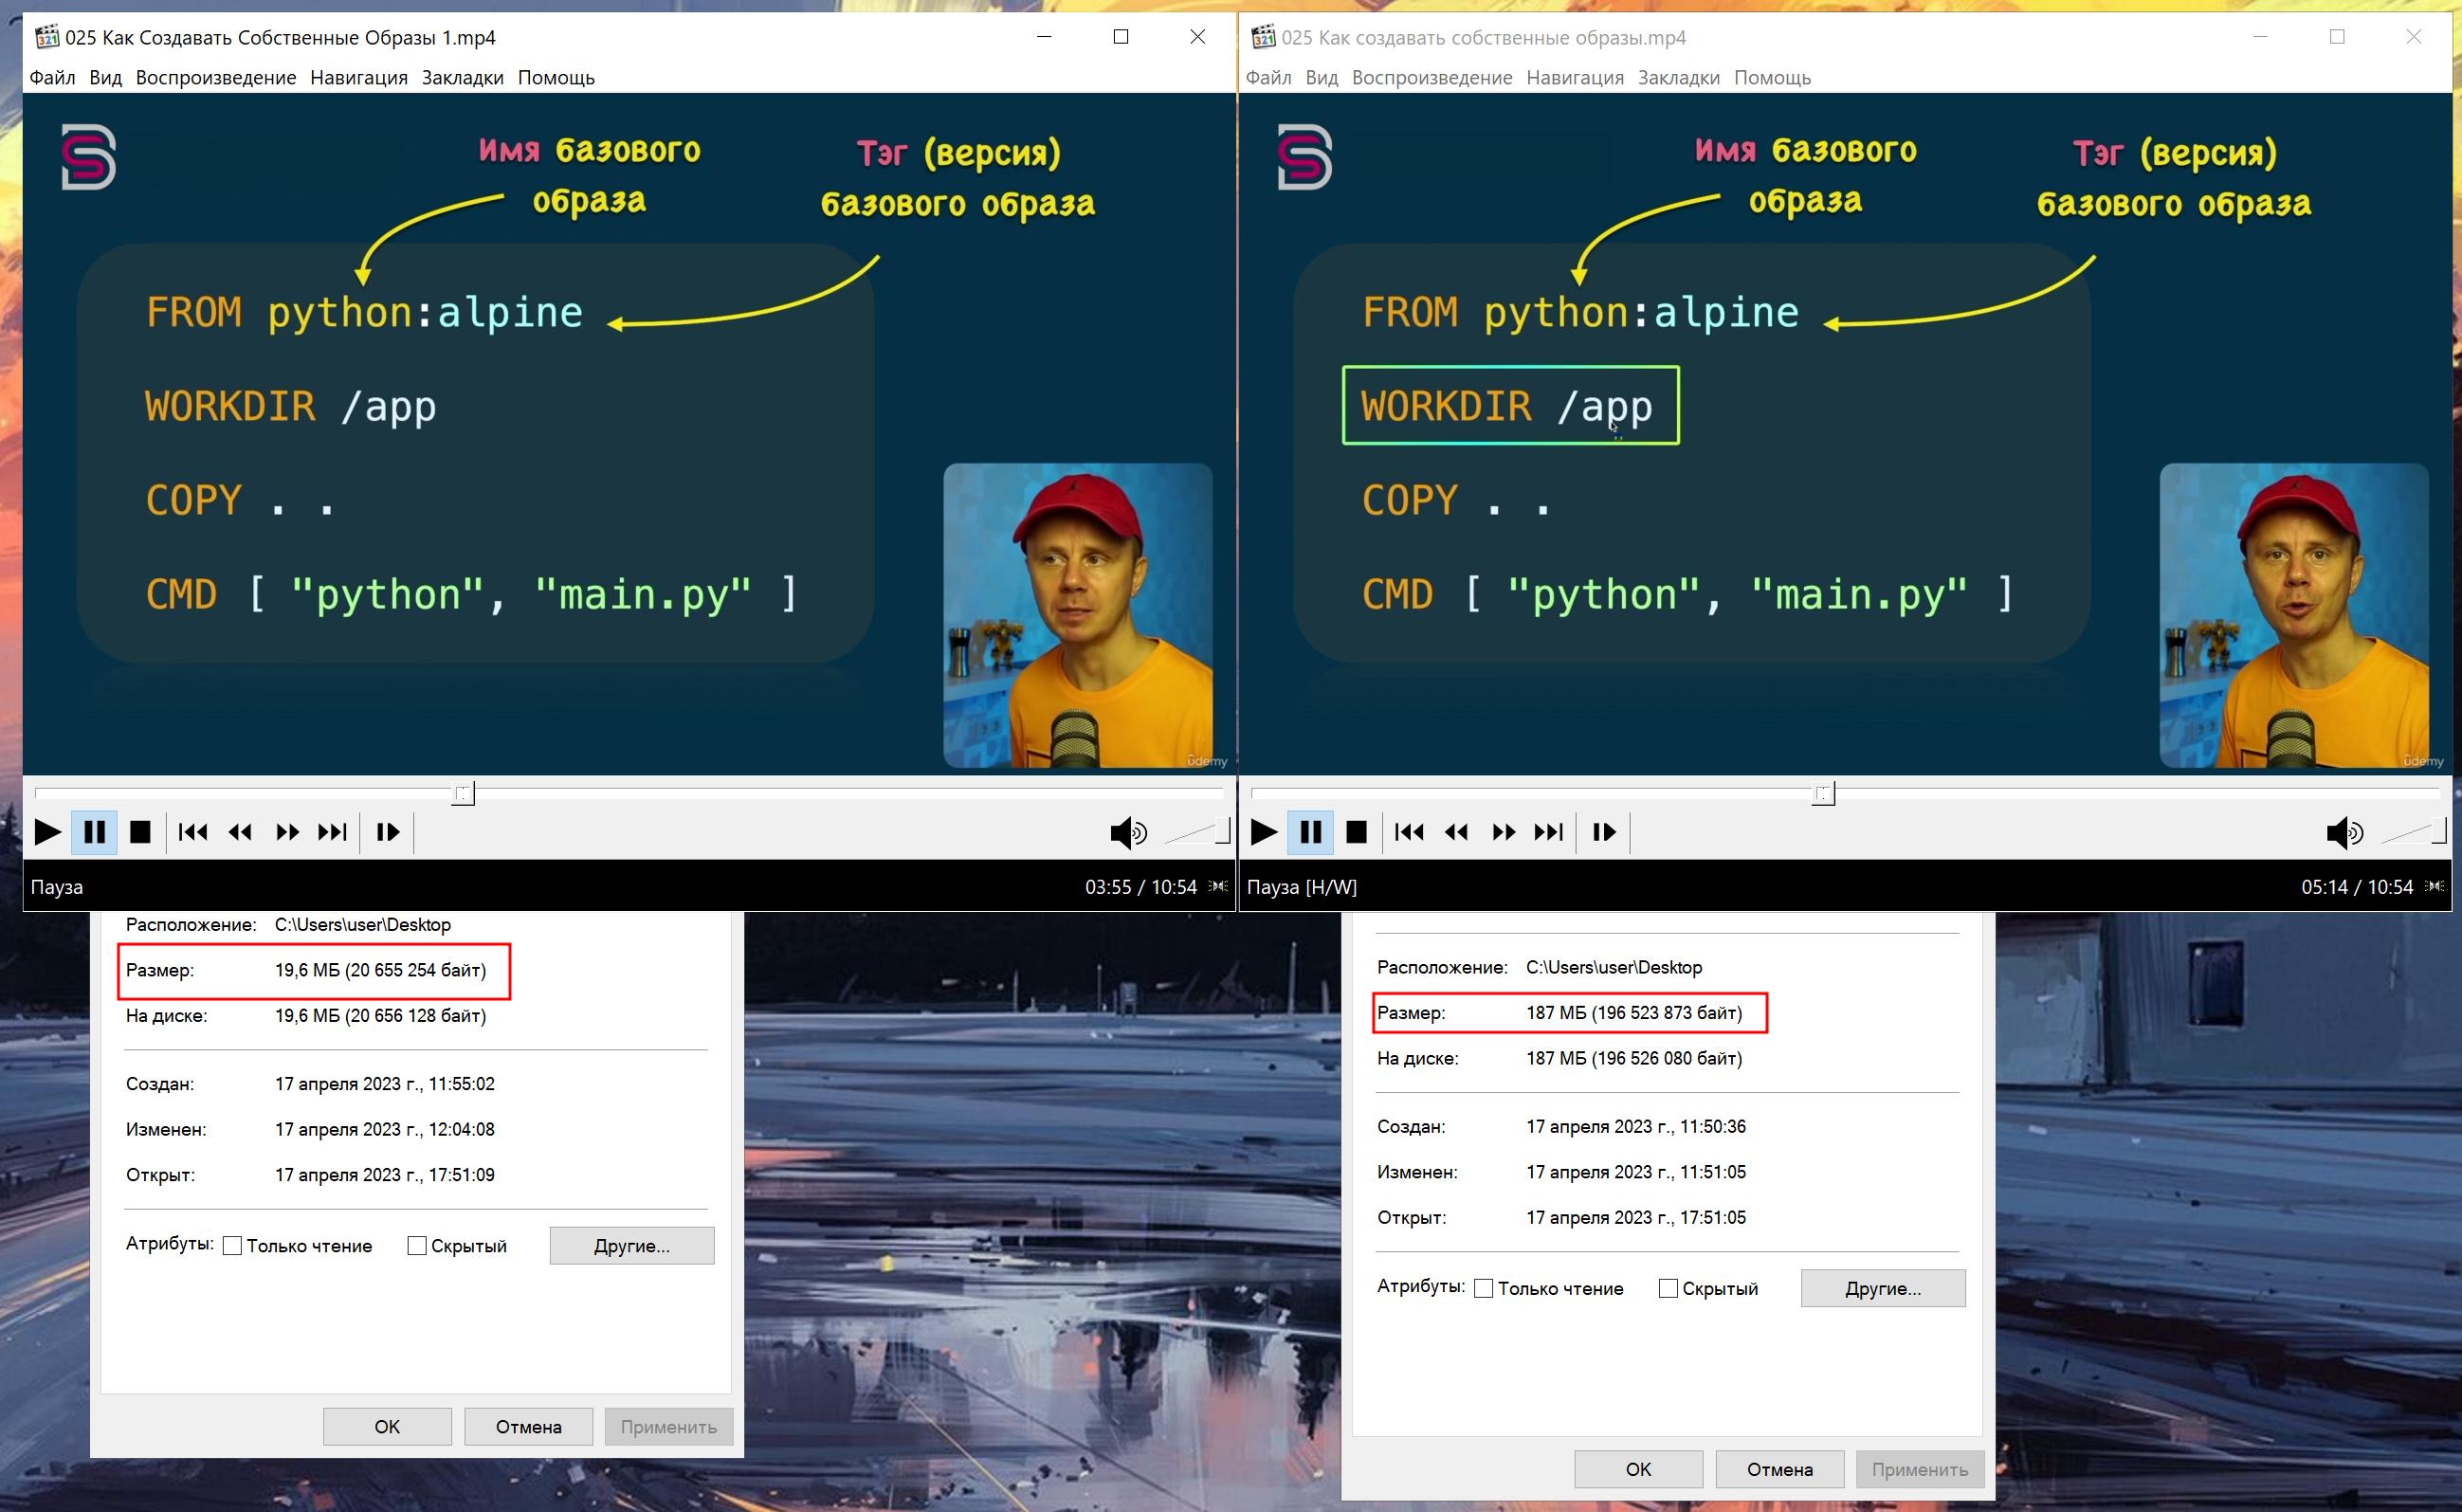Click fast forward in the right player
2462x1512 pixels.
click(x=1503, y=832)
